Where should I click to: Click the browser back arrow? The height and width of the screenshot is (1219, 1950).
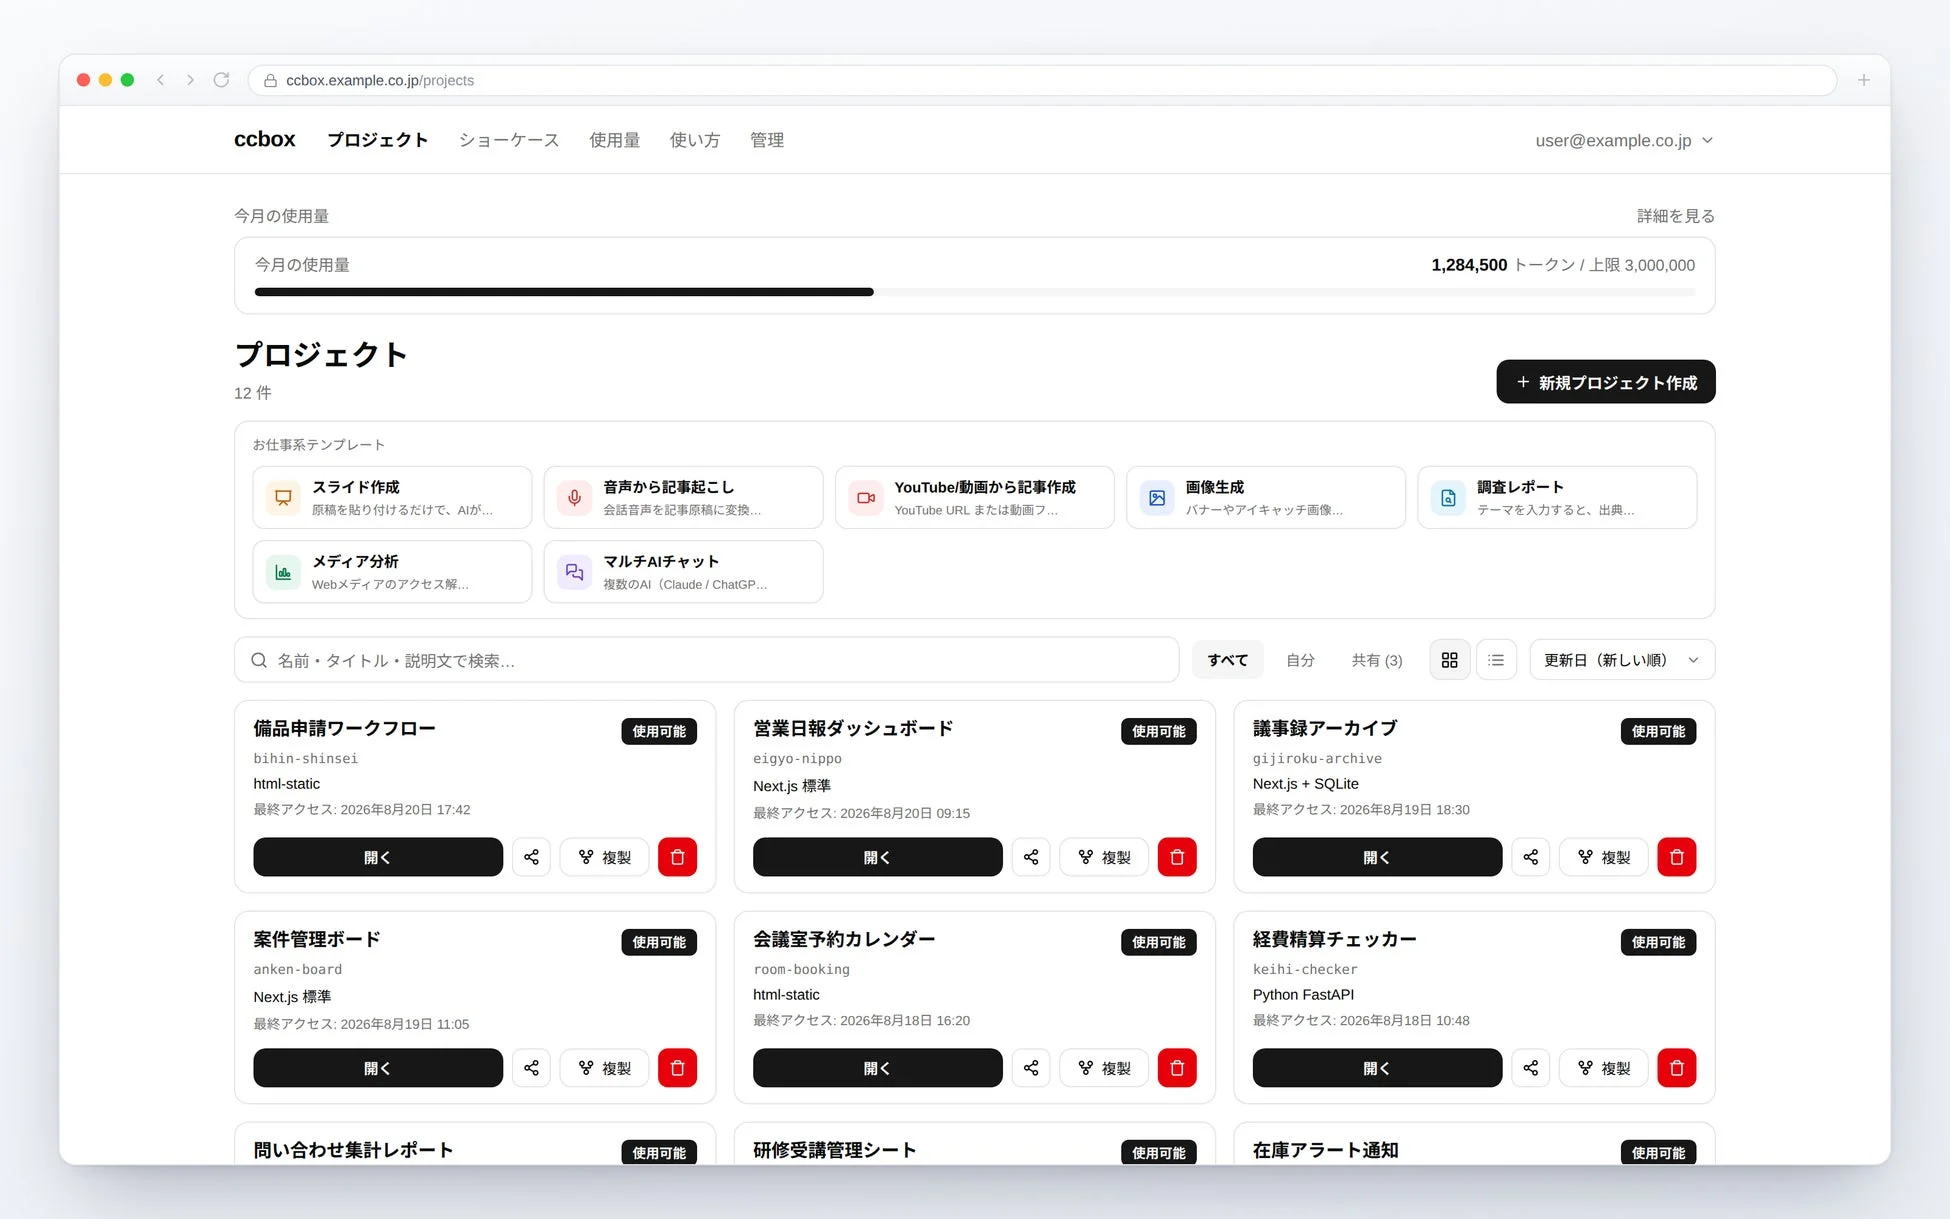[x=160, y=80]
